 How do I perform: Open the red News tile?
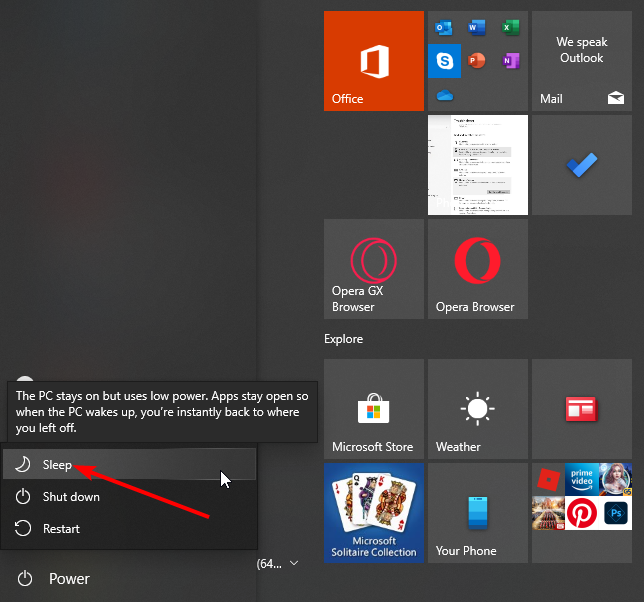582,409
